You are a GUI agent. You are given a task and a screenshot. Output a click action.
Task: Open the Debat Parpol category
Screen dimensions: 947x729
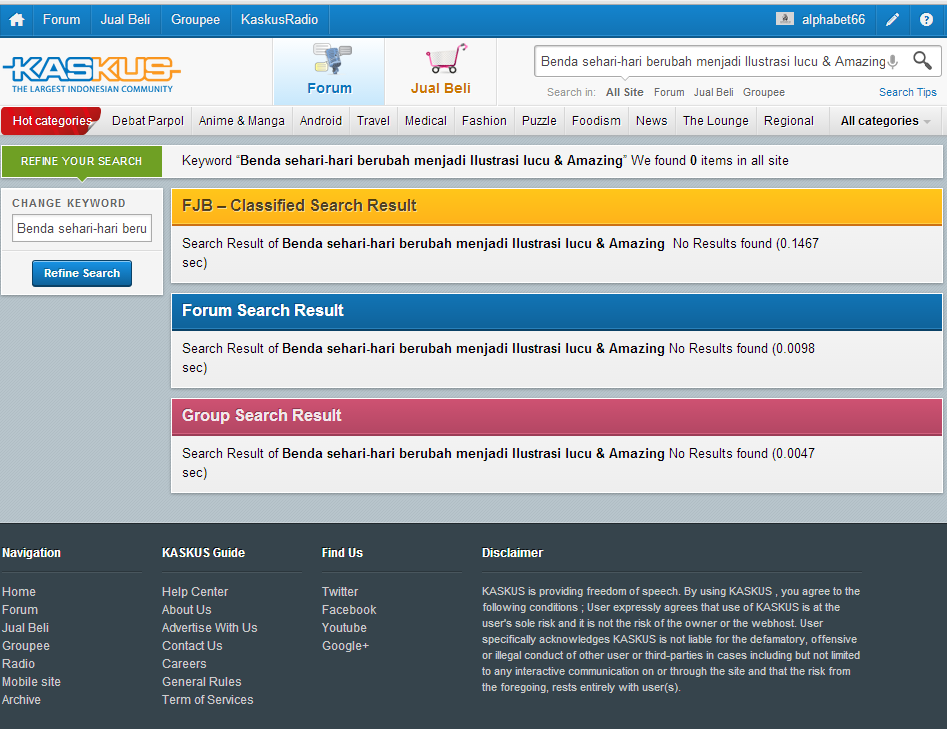147,121
